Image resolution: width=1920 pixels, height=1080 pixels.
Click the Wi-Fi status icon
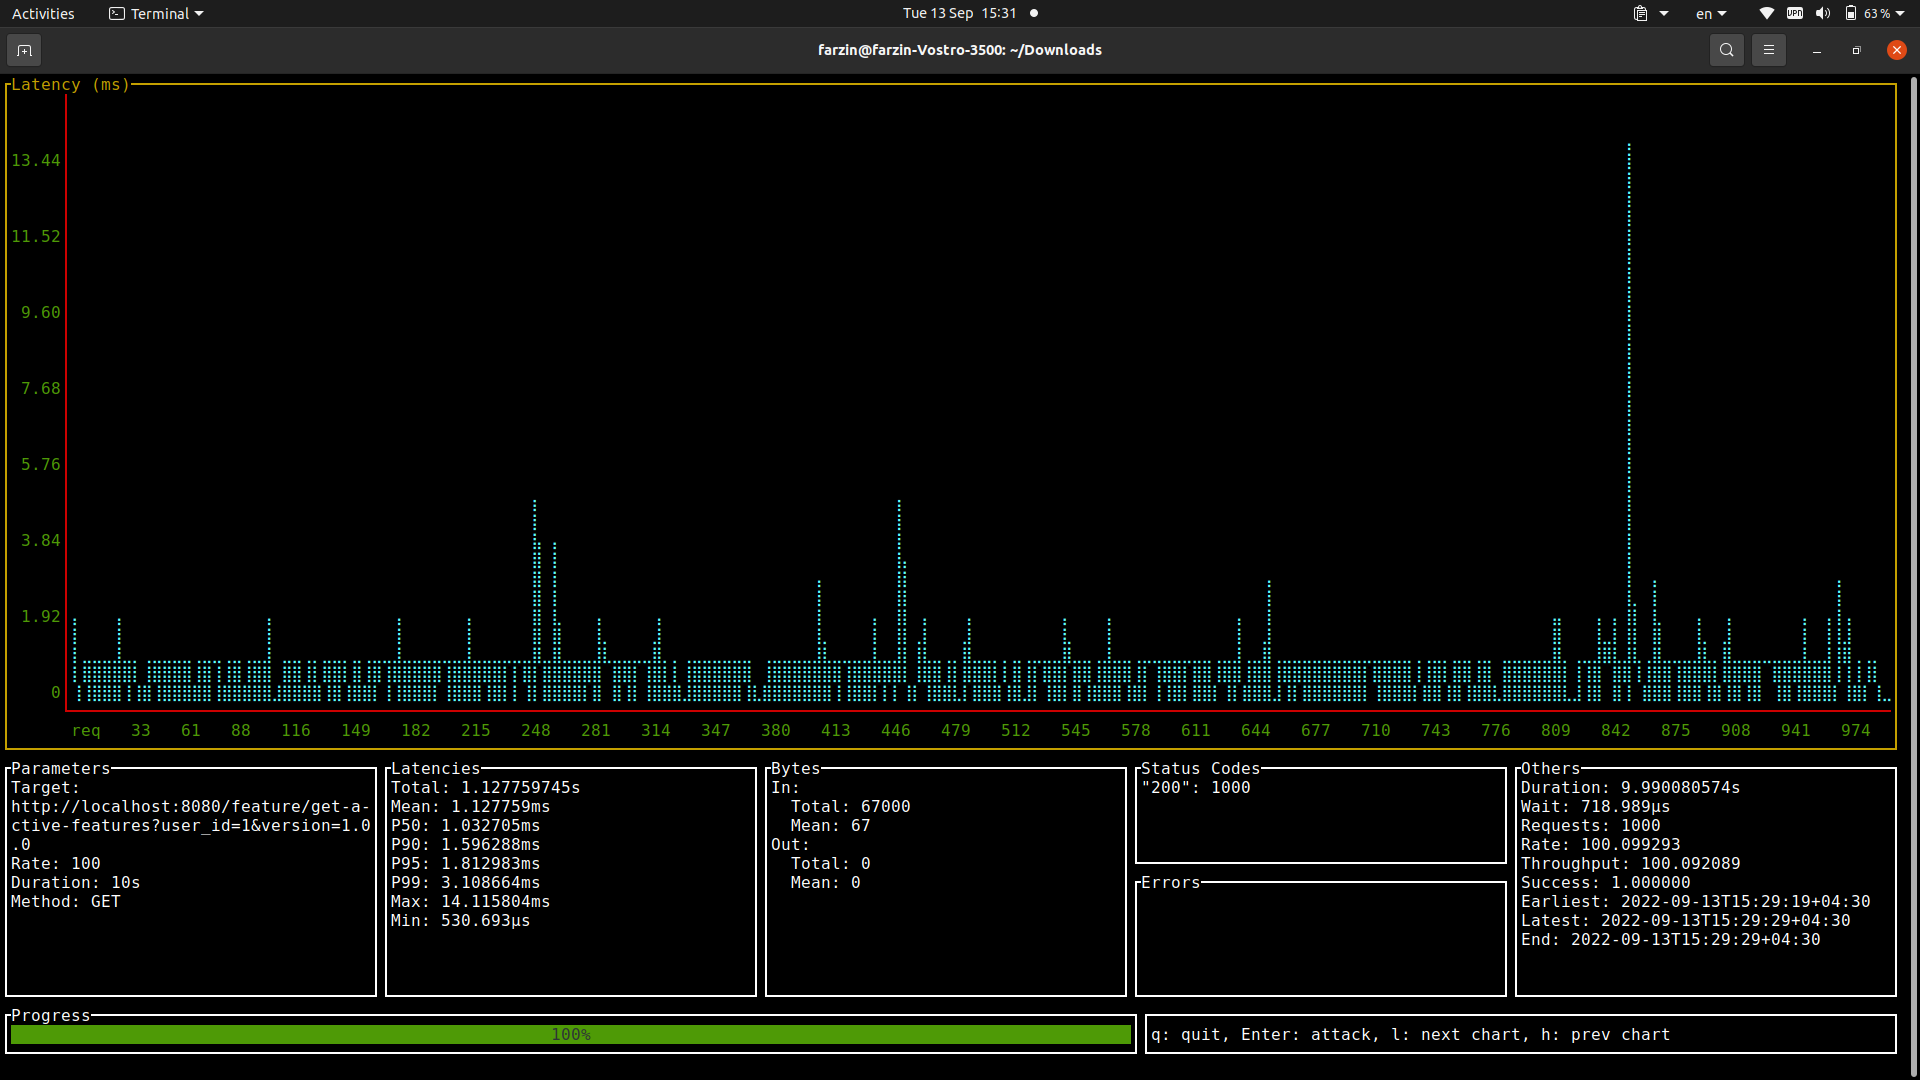point(1766,14)
